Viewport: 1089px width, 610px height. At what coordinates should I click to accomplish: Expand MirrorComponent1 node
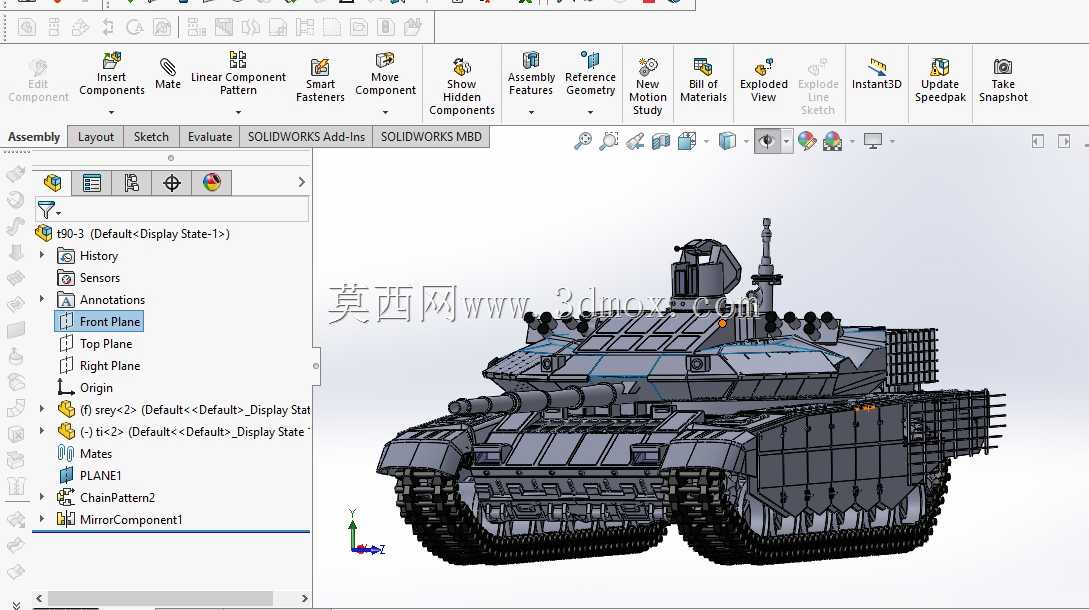click(42, 519)
